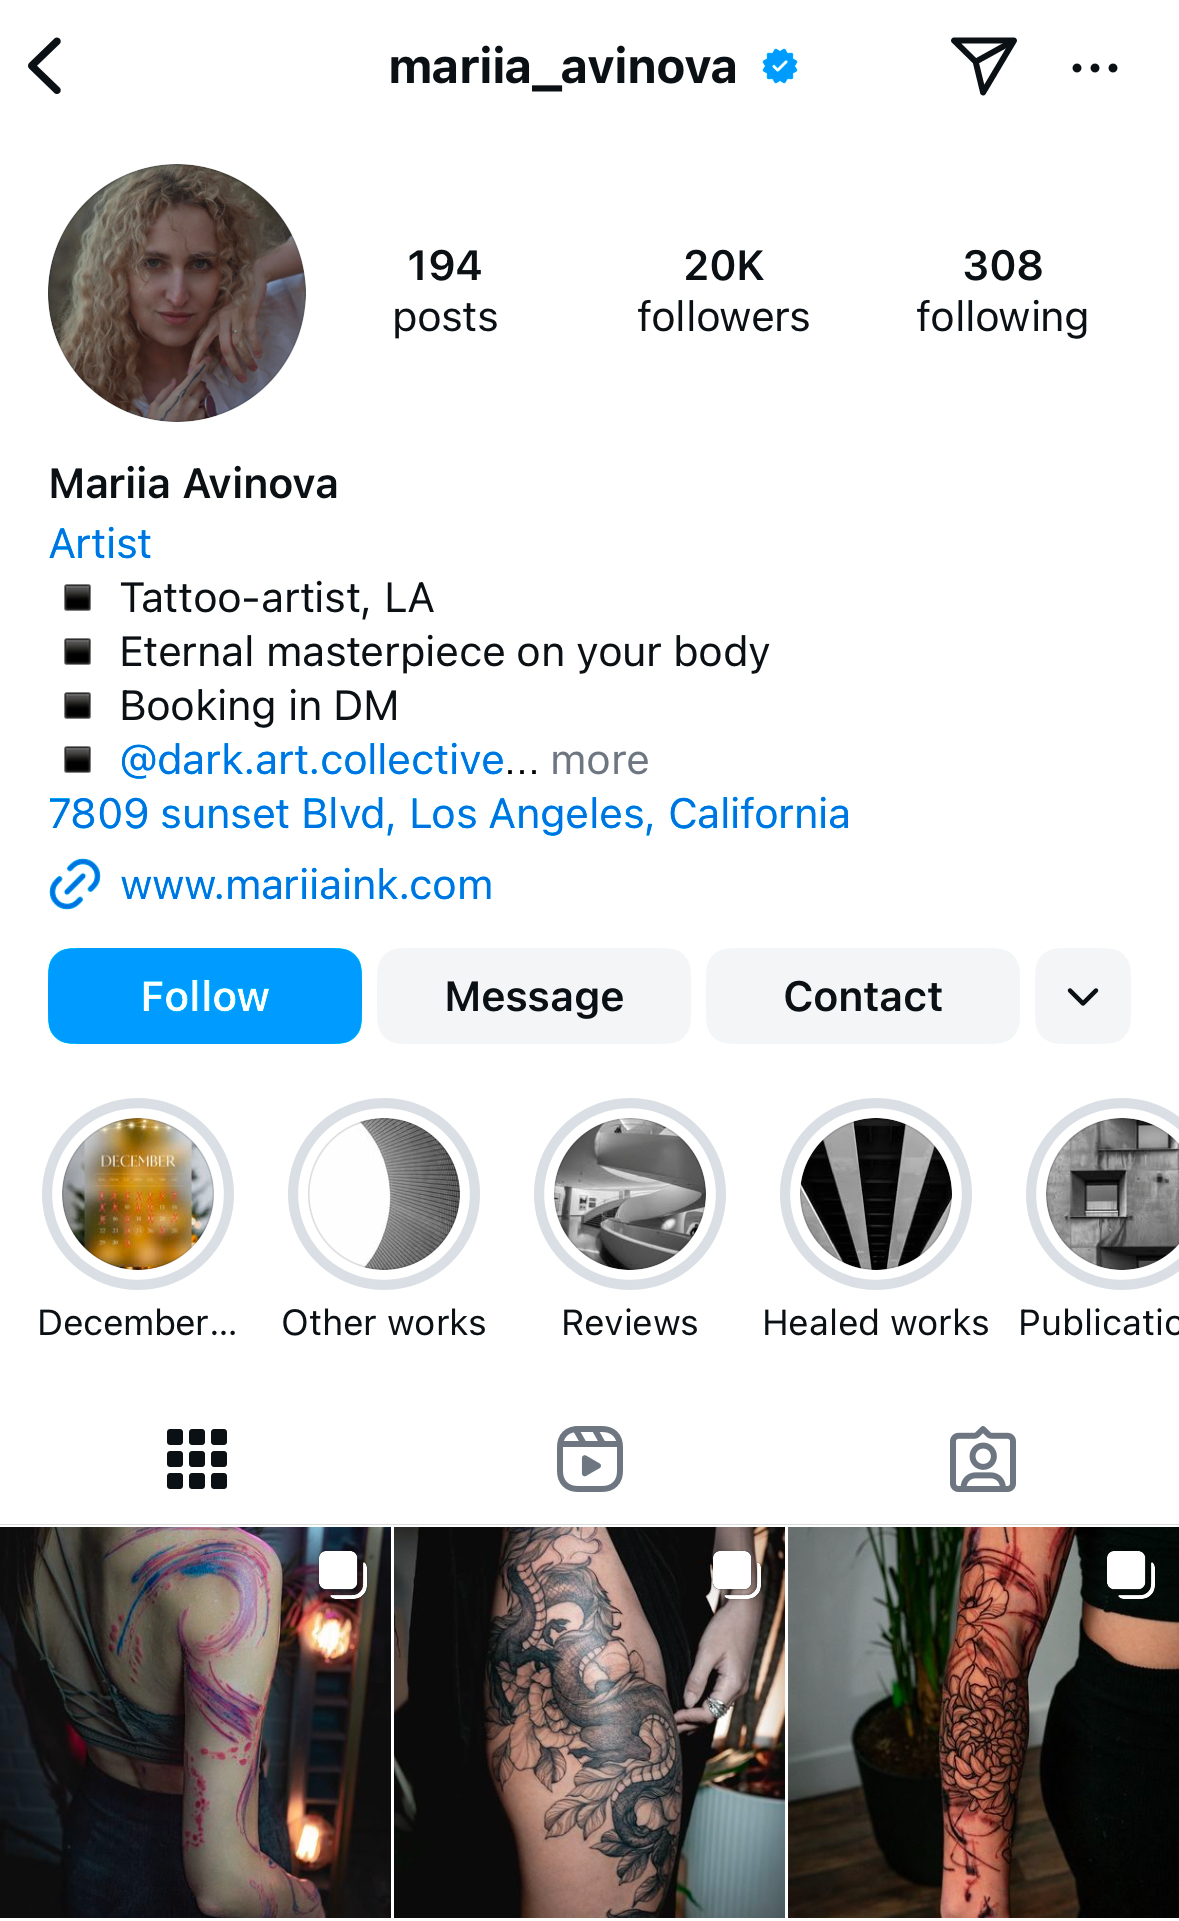Expand the suggested accounts chevron button
This screenshot has height=1921, width=1179.
[x=1083, y=996]
